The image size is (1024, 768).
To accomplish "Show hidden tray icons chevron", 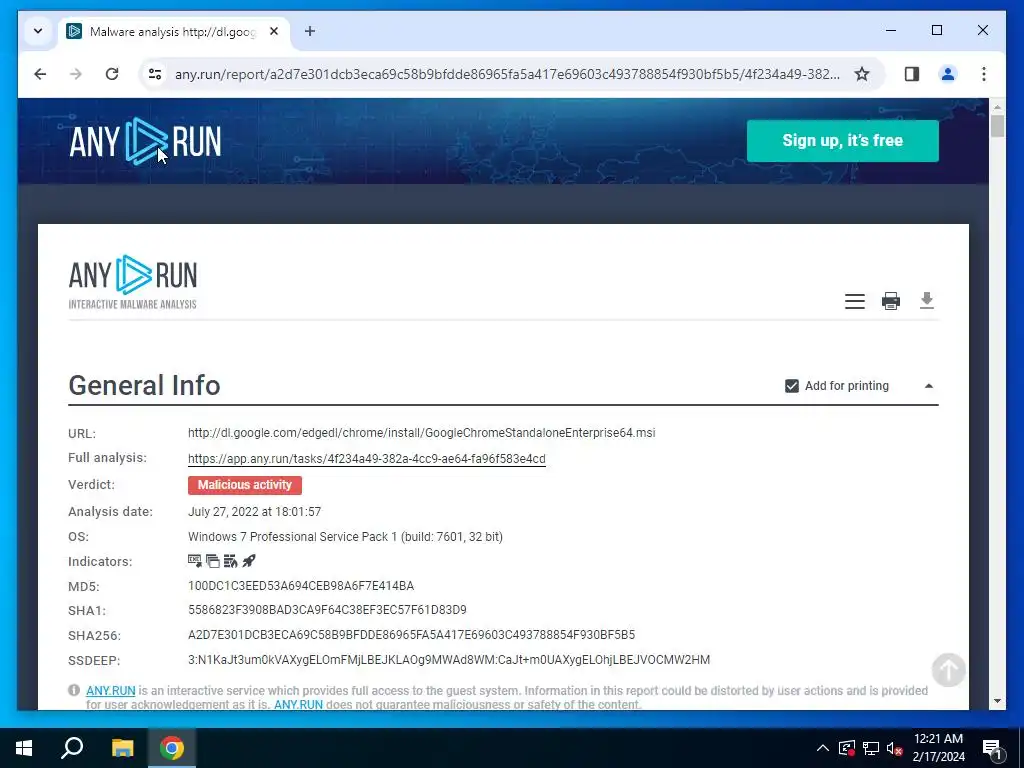I will [x=823, y=748].
